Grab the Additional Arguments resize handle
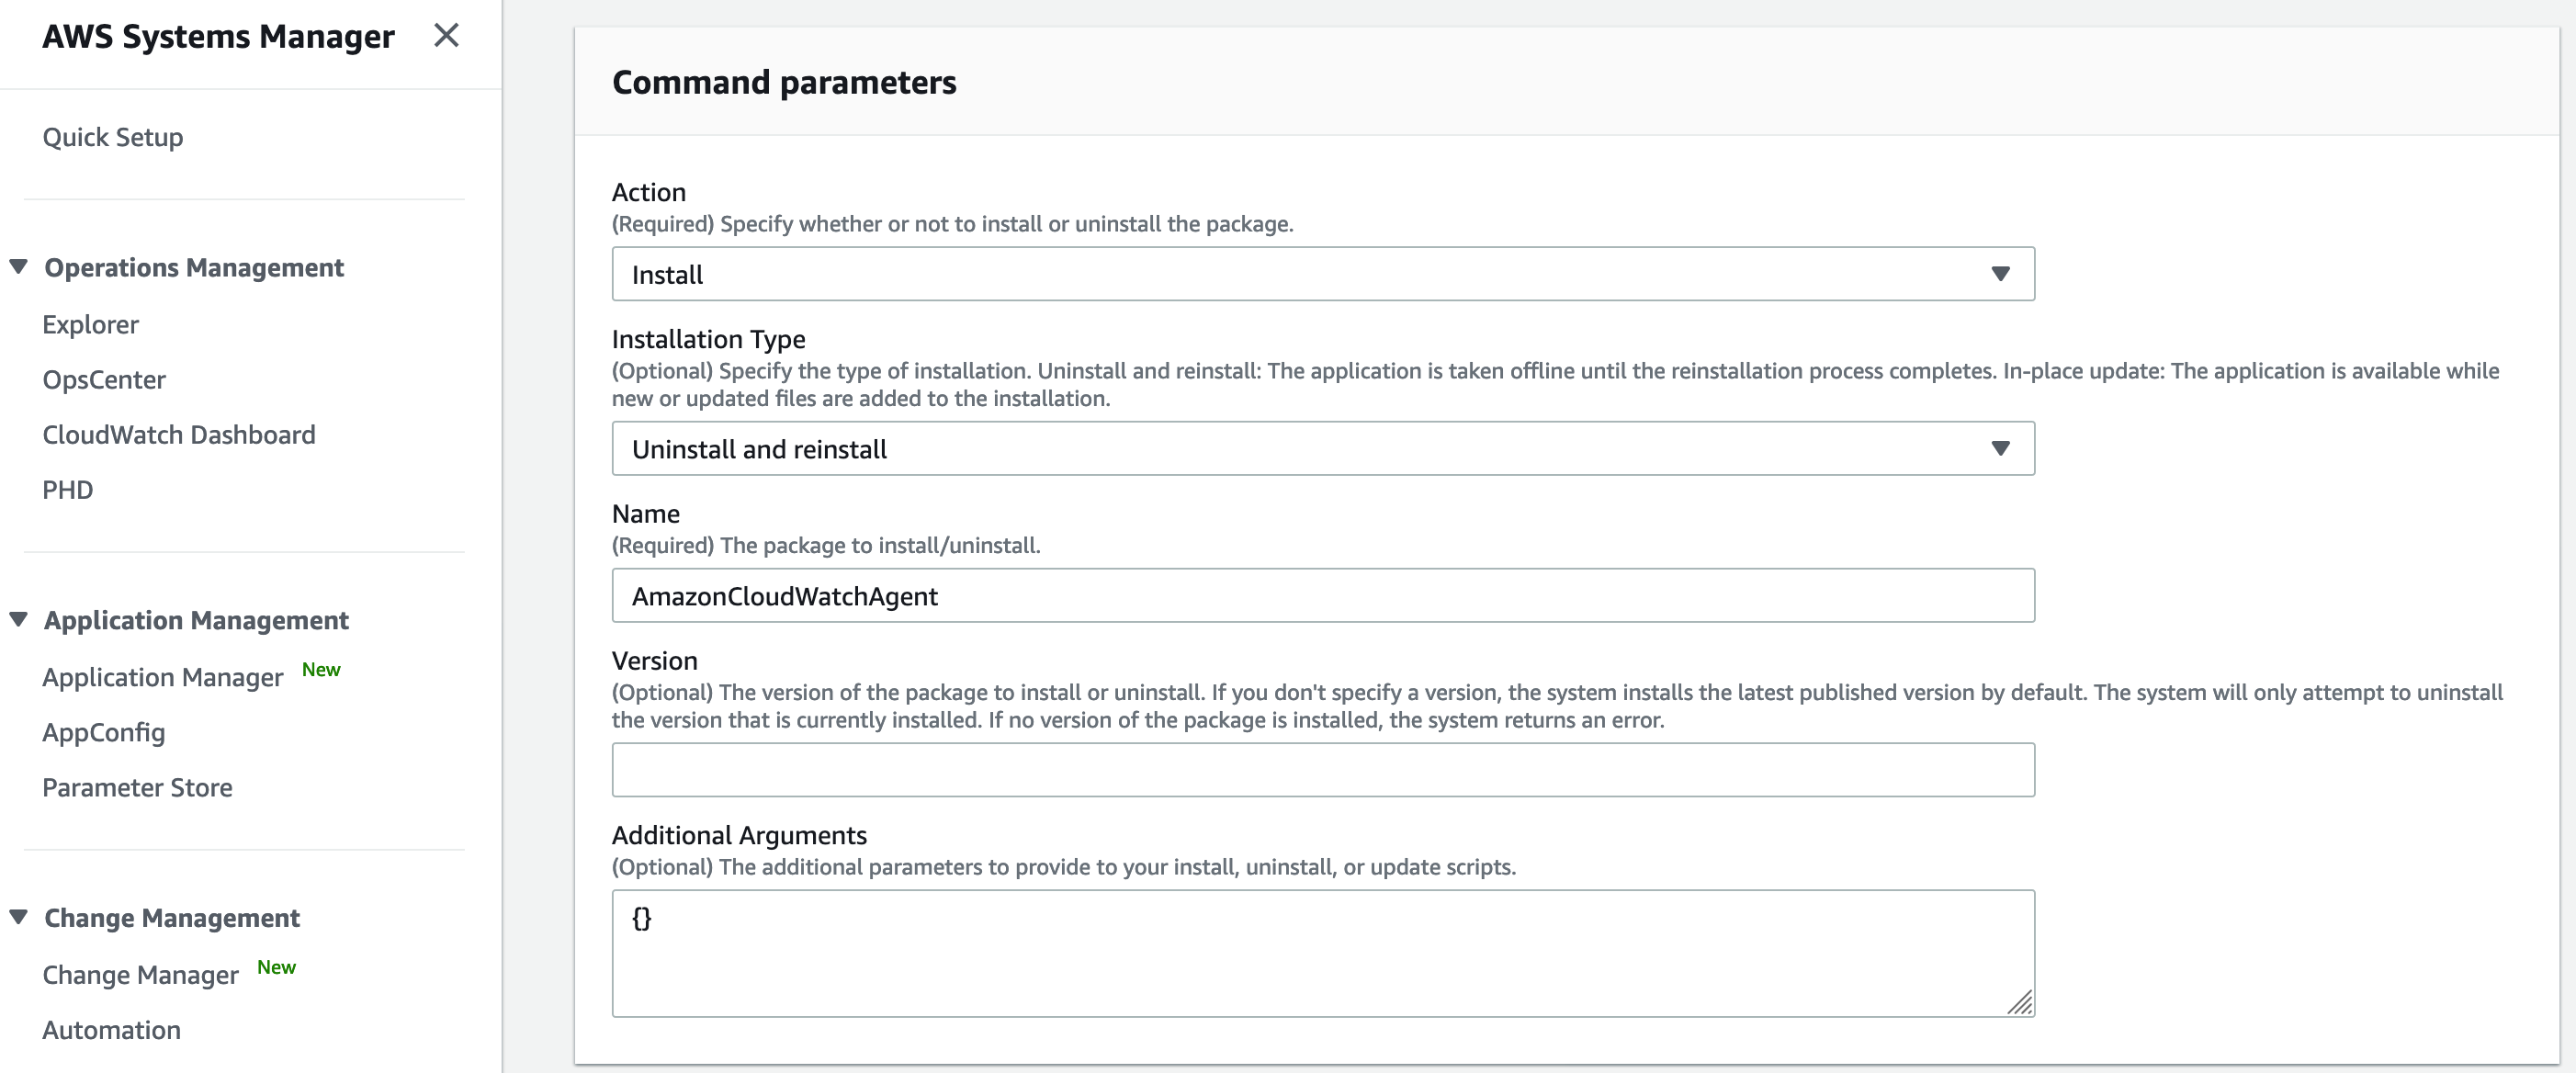The image size is (2576, 1073). 2020,1003
